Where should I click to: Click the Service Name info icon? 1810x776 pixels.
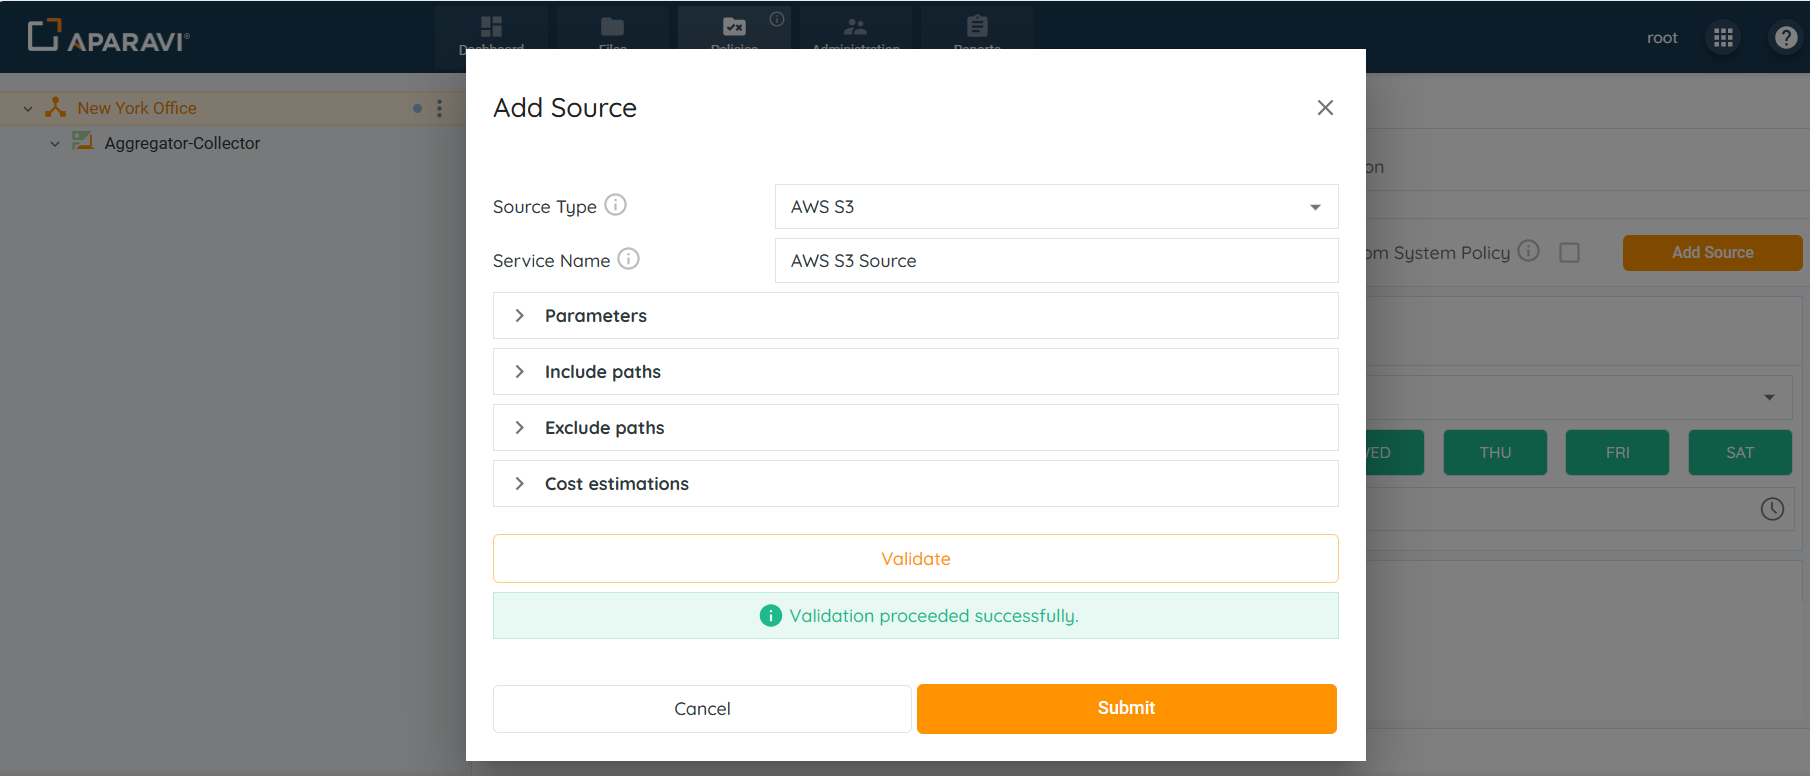pyautogui.click(x=628, y=259)
